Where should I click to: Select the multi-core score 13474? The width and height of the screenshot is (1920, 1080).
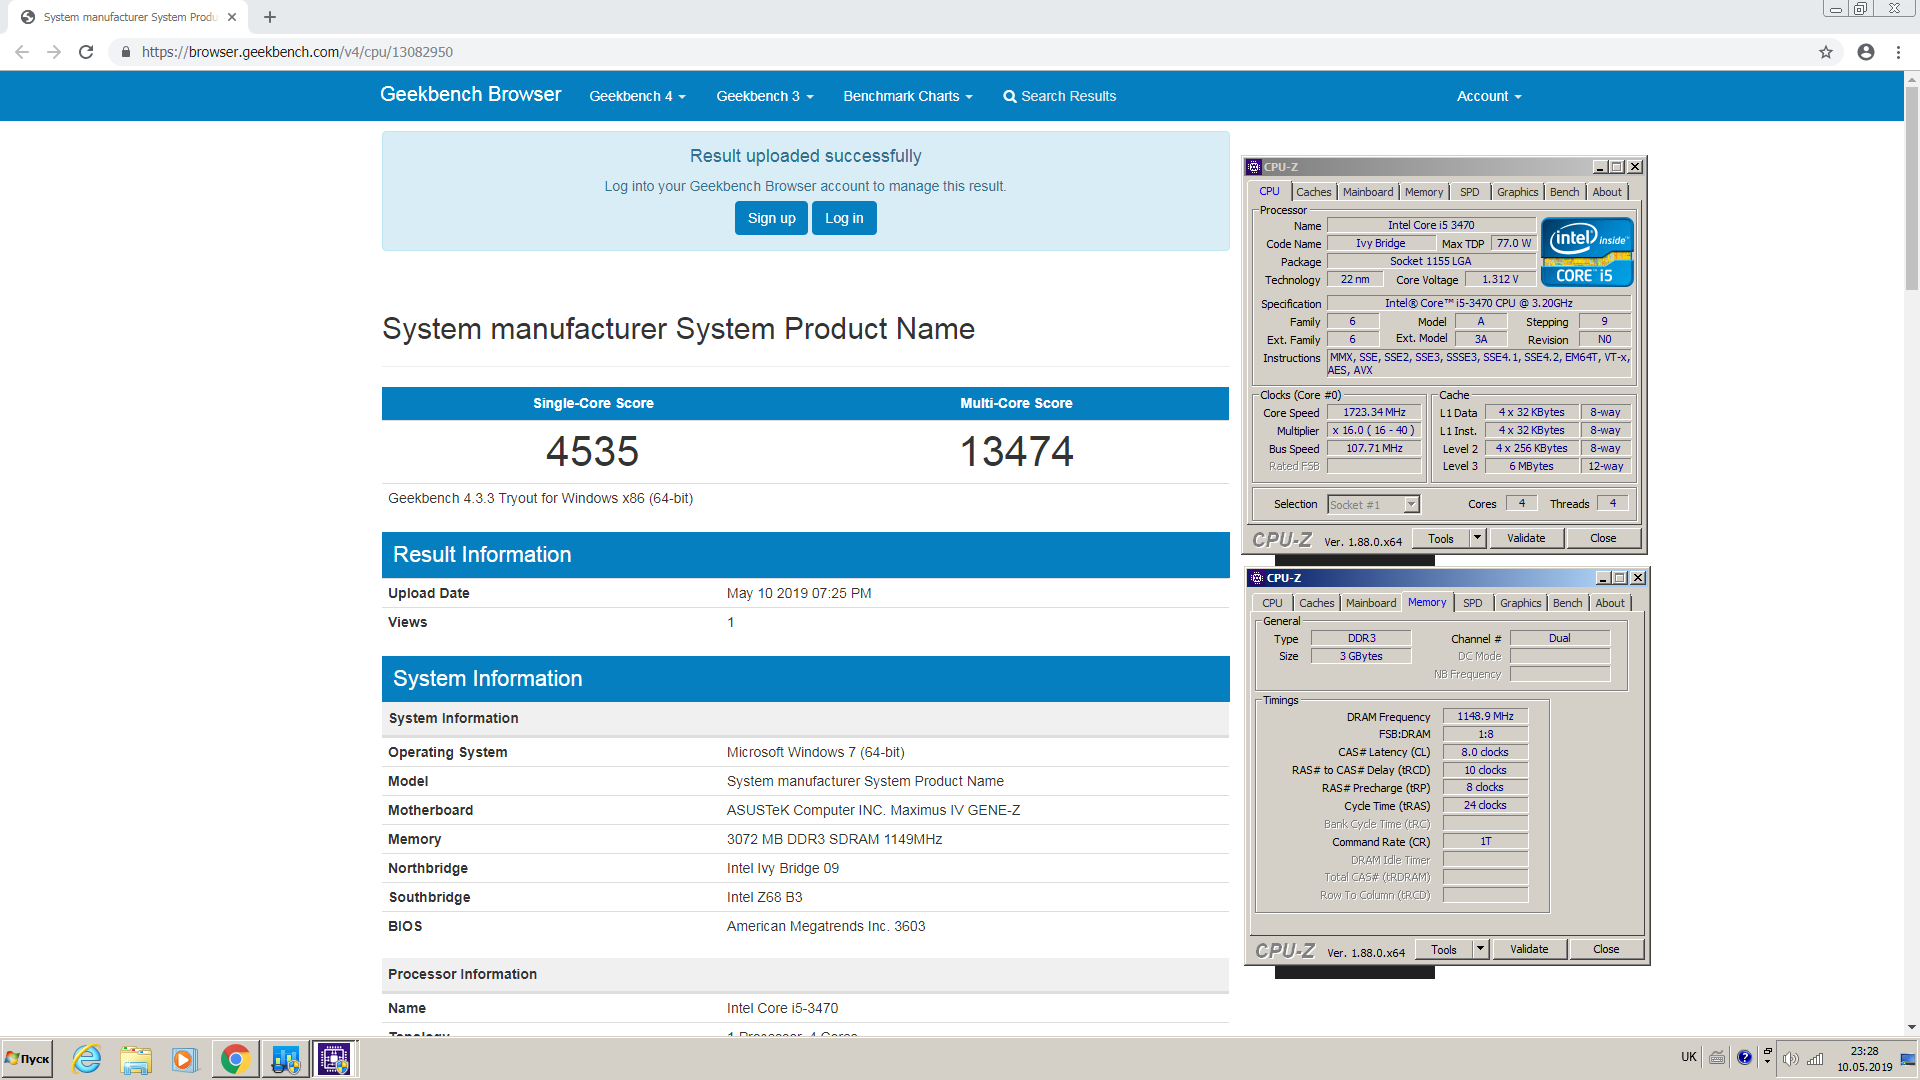click(1016, 451)
